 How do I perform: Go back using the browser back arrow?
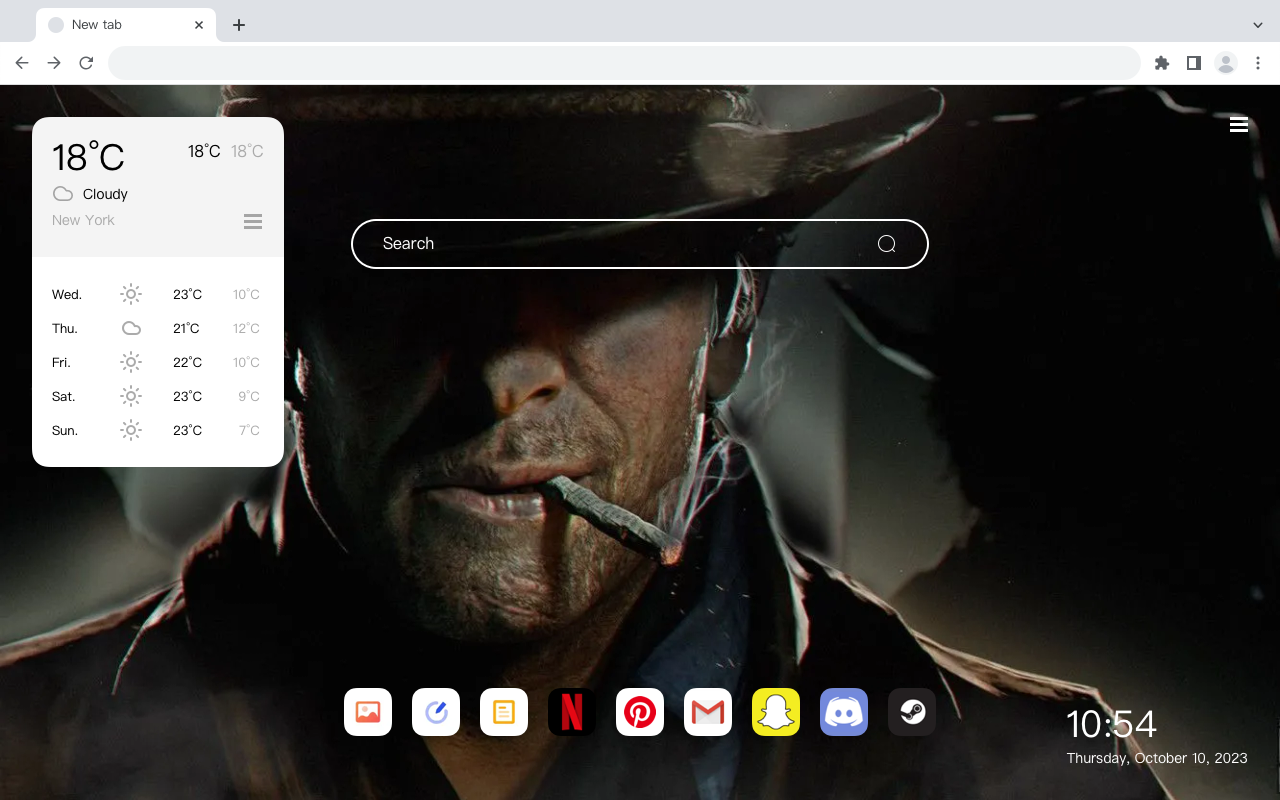click(x=22, y=63)
